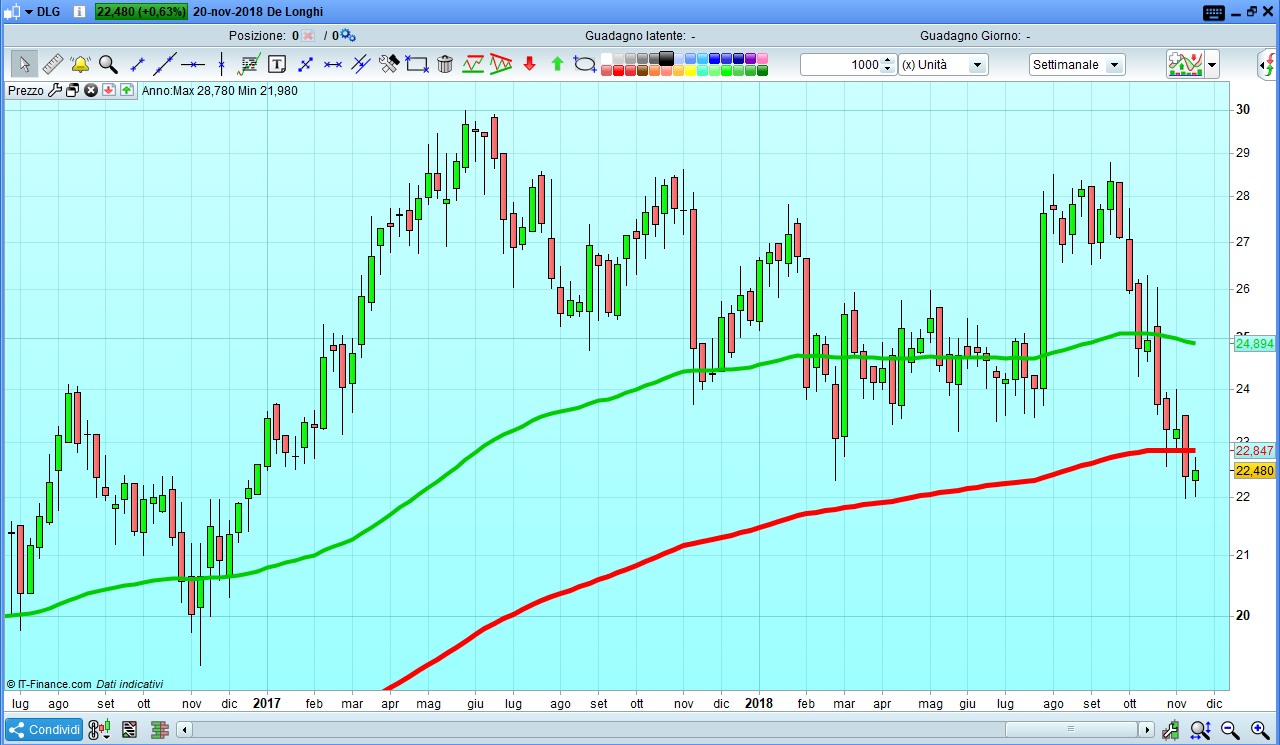
Task: Choose the rectangle drawing tool
Action: [417, 65]
